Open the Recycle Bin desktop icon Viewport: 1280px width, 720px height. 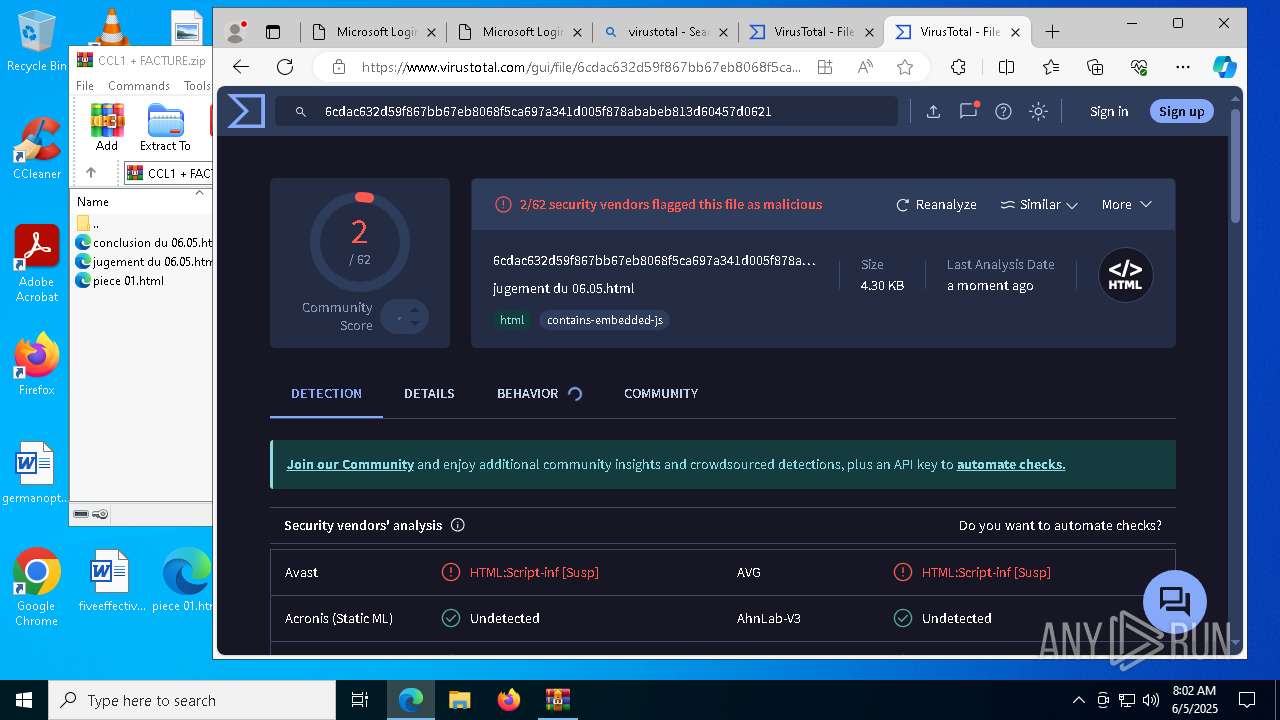[x=37, y=41]
